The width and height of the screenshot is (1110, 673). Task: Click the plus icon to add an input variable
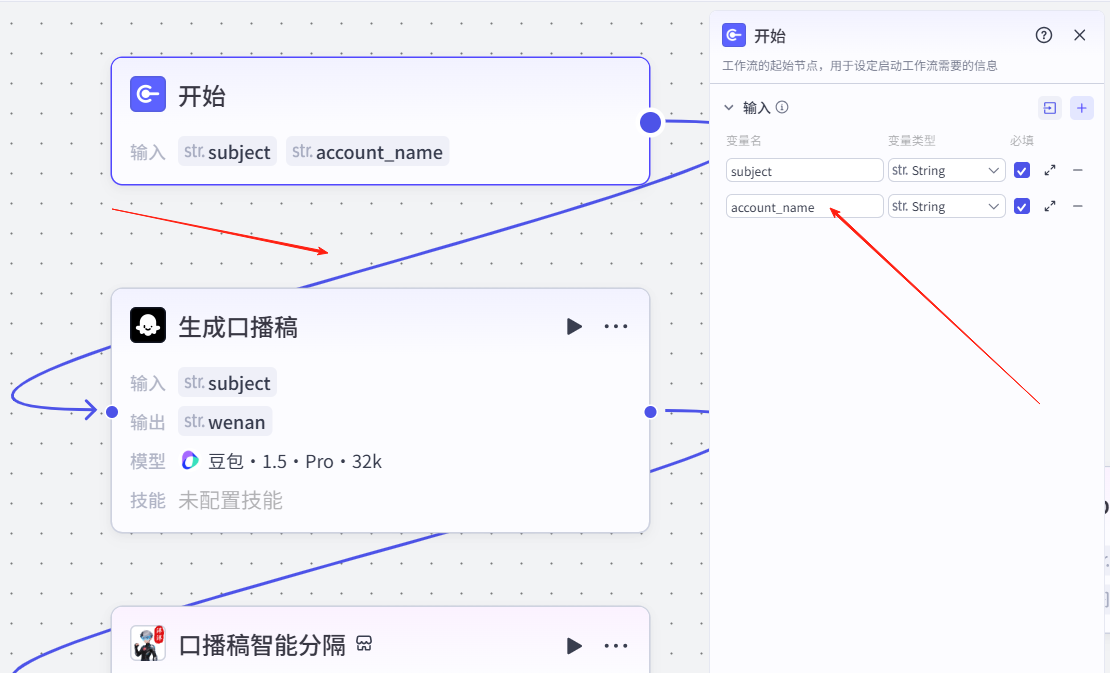click(1081, 108)
